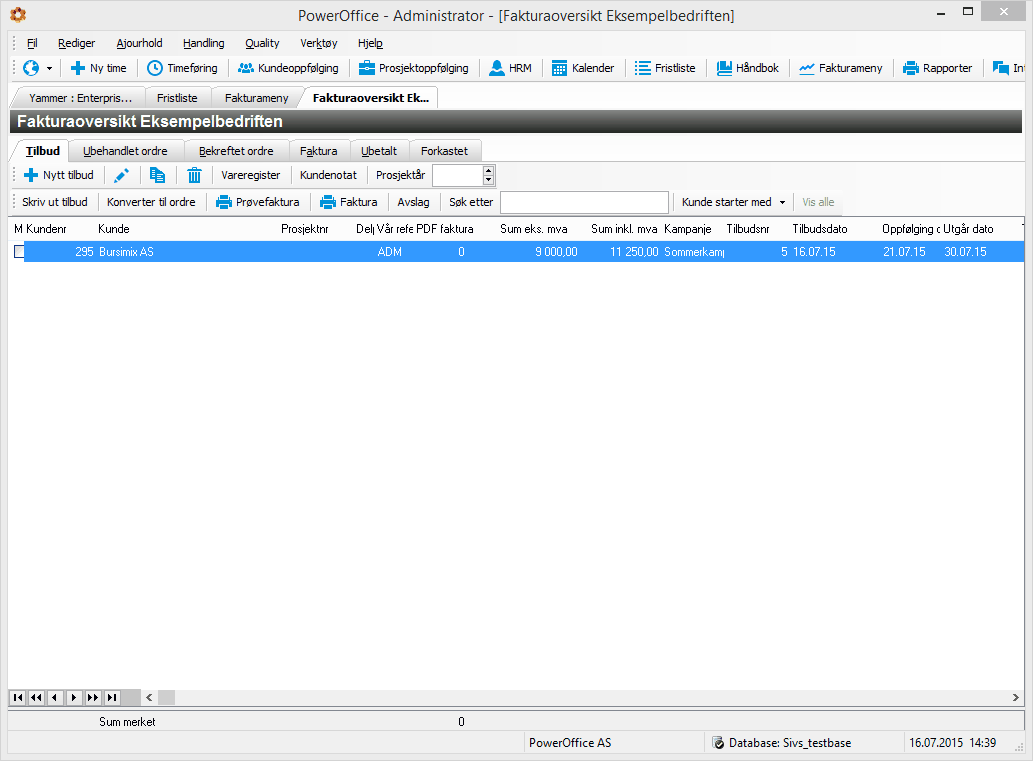The width and height of the screenshot is (1033, 761).
Task: Click the trash delete icon
Action: [194, 175]
